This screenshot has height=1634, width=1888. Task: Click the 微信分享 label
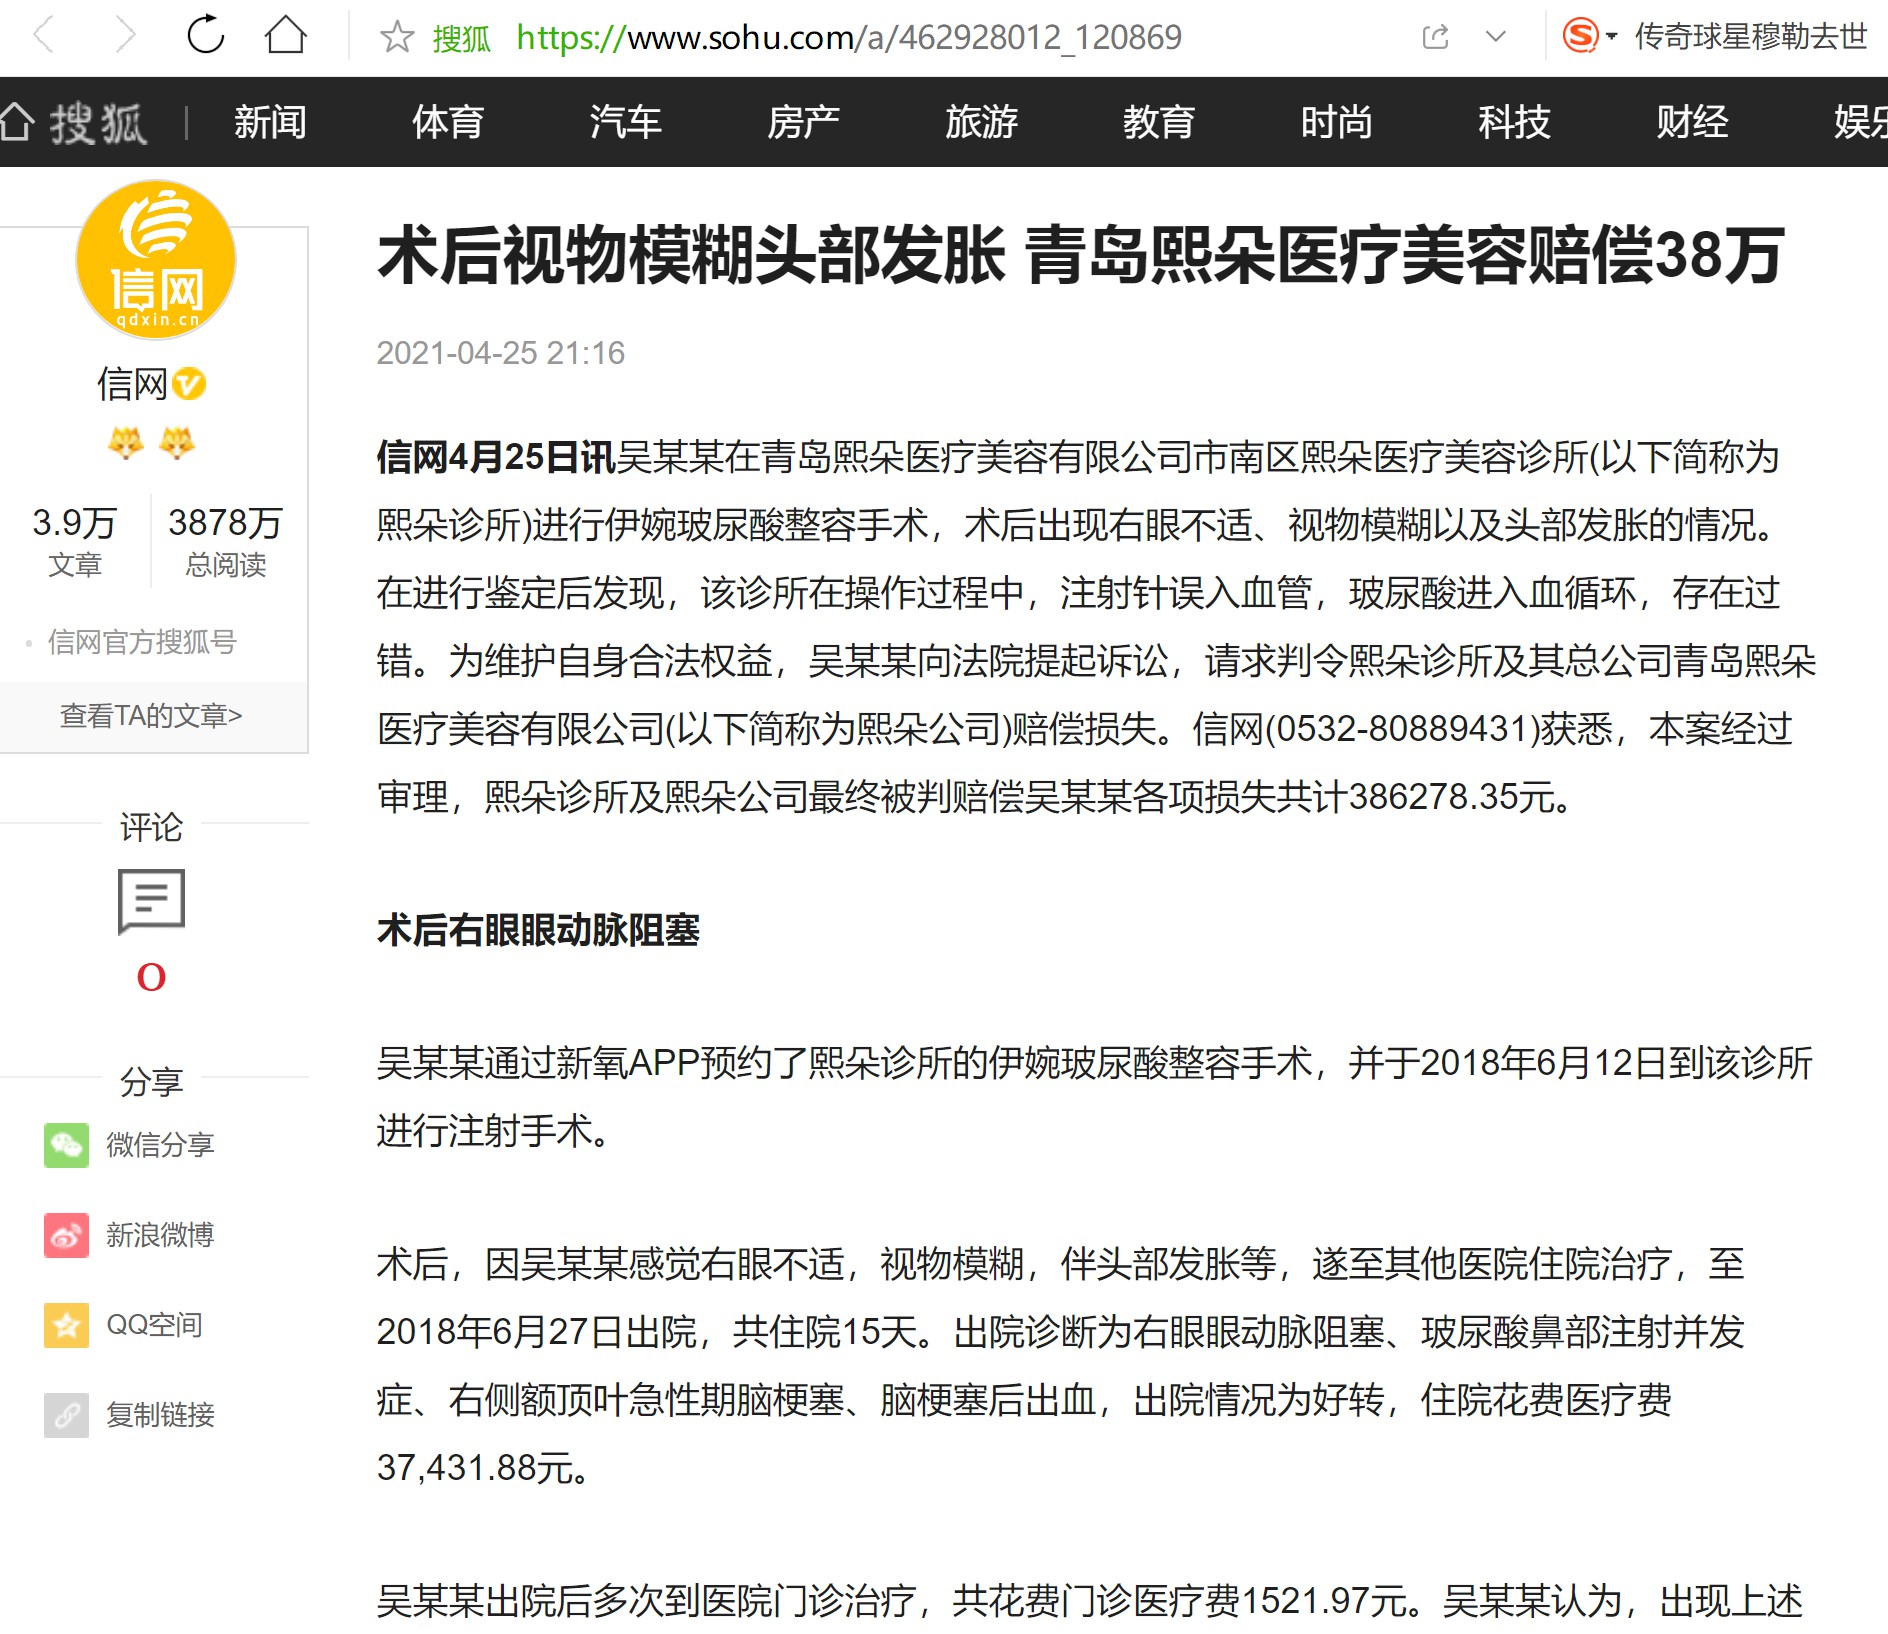[161, 1145]
